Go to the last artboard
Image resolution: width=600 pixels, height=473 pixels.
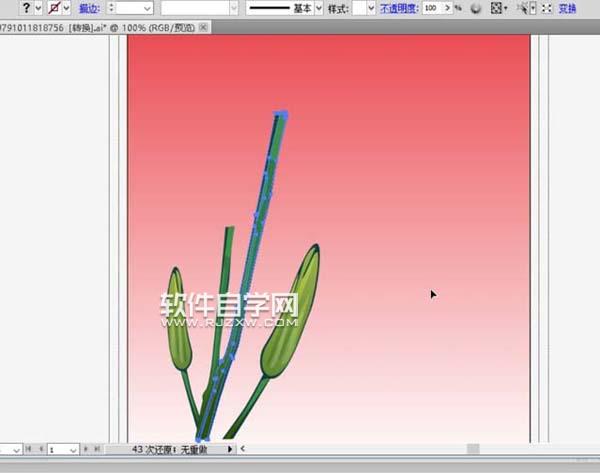pyautogui.click(x=97, y=449)
